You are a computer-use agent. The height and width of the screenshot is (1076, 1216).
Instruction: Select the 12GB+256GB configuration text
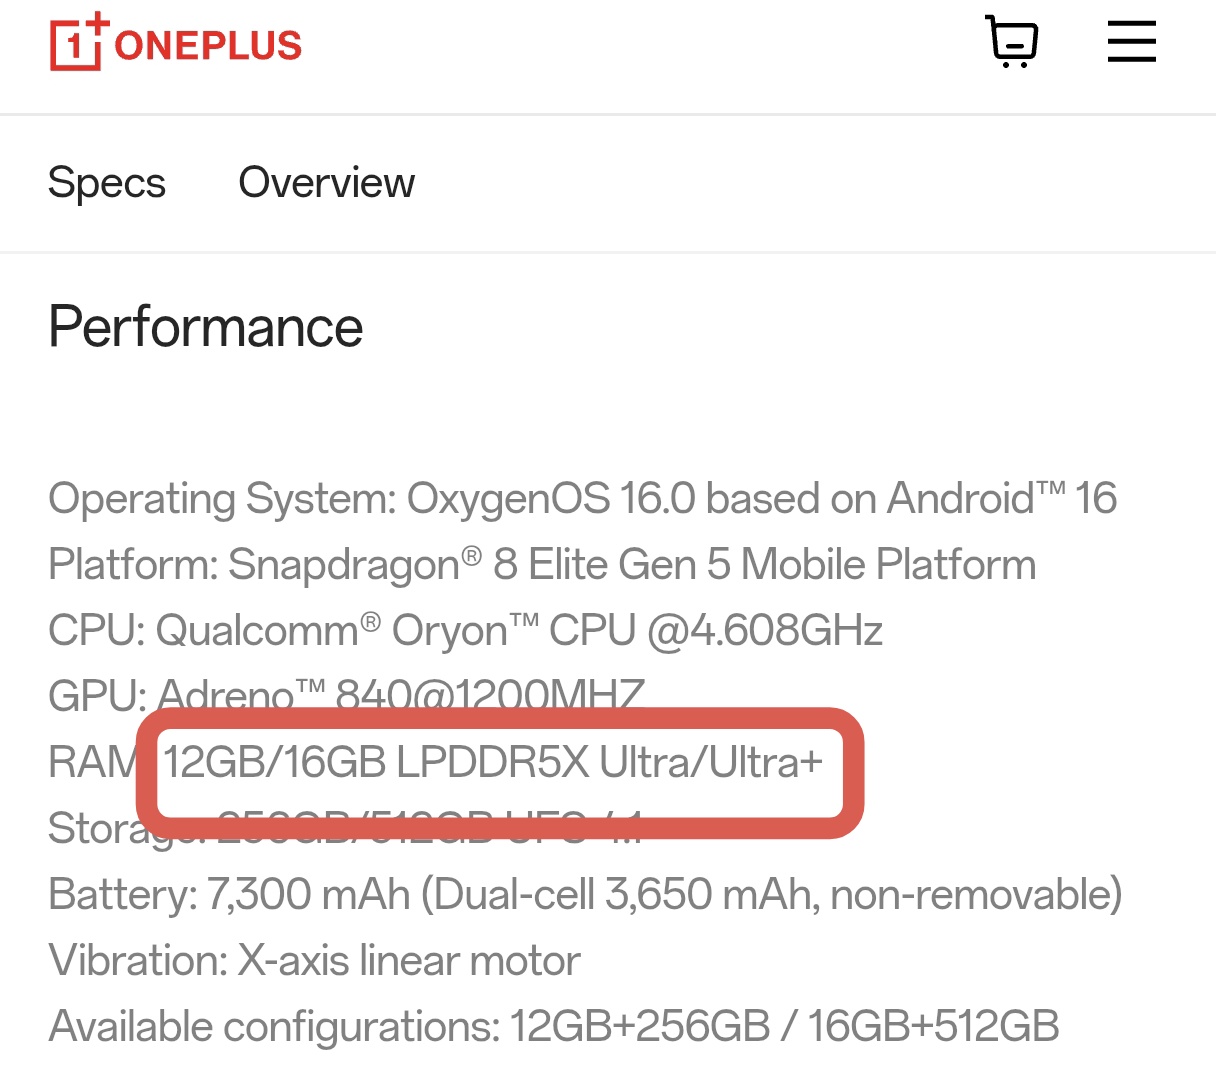[640, 1027]
